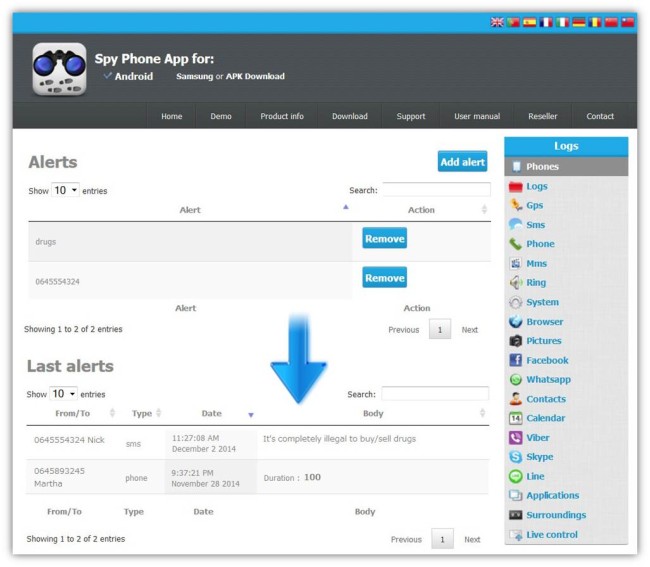The width and height of the screenshot is (650, 567).
Task: Select the German flag
Action: point(579,22)
